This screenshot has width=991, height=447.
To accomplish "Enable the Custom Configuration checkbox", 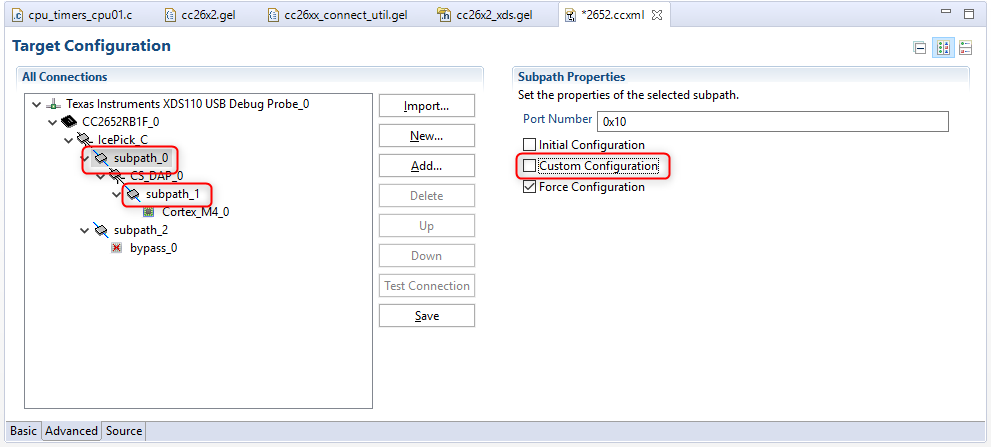I will pyautogui.click(x=529, y=166).
